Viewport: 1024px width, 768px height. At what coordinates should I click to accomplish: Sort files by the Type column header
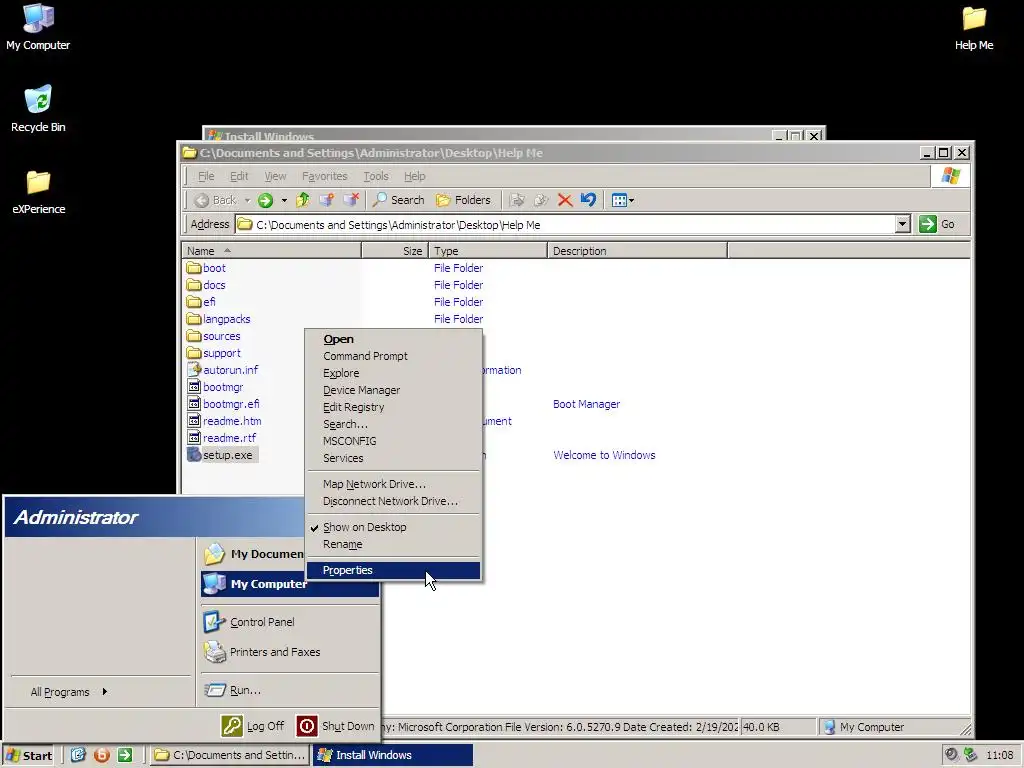tap(488, 251)
